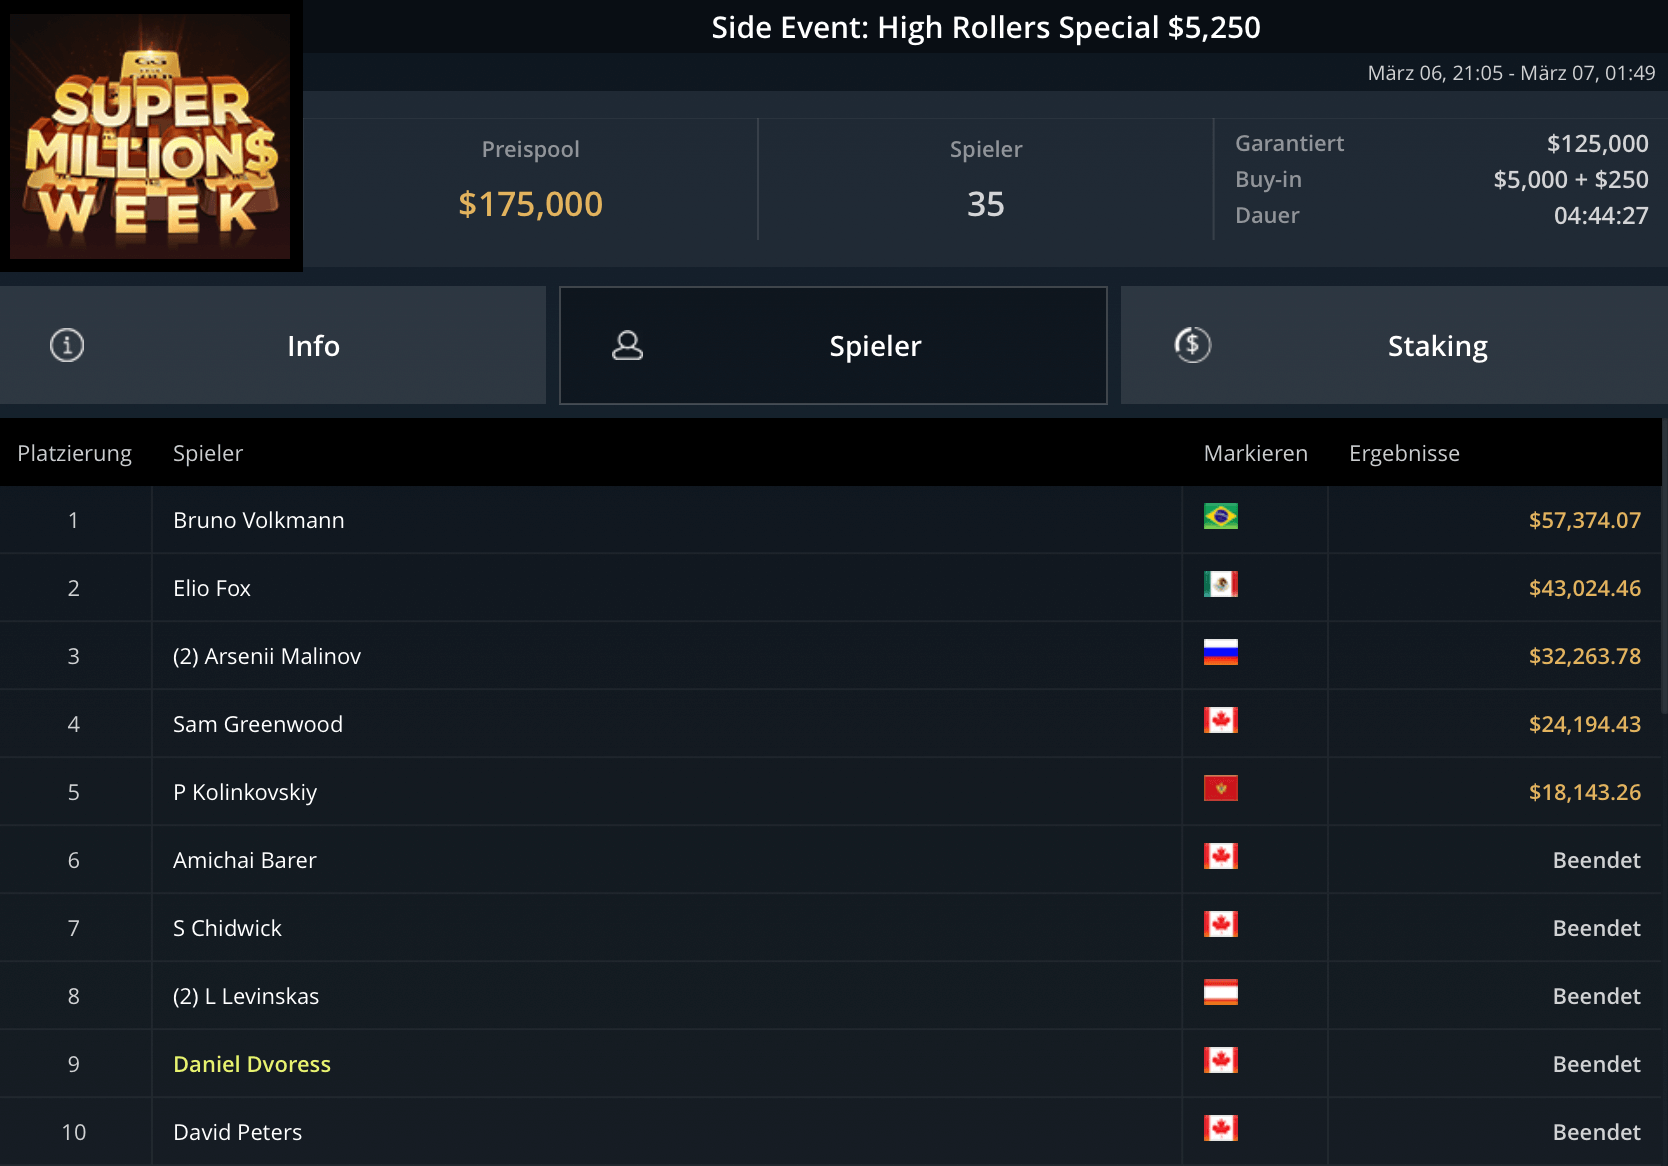The height and width of the screenshot is (1166, 1668).
Task: Select highlighted player Daniel Dvoress
Action: (252, 1064)
